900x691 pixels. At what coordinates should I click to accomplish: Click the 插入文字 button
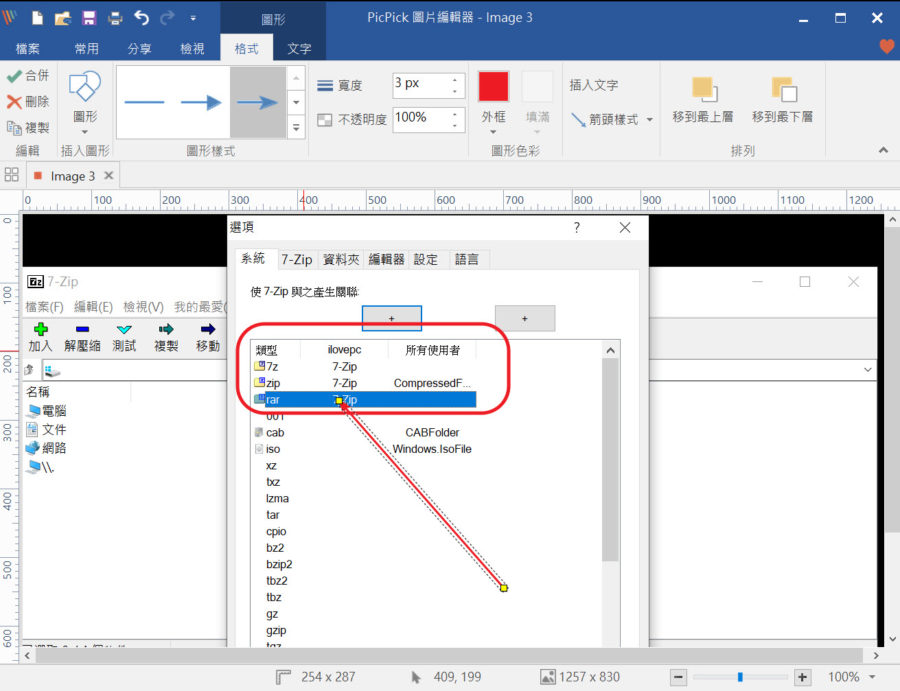(x=594, y=85)
